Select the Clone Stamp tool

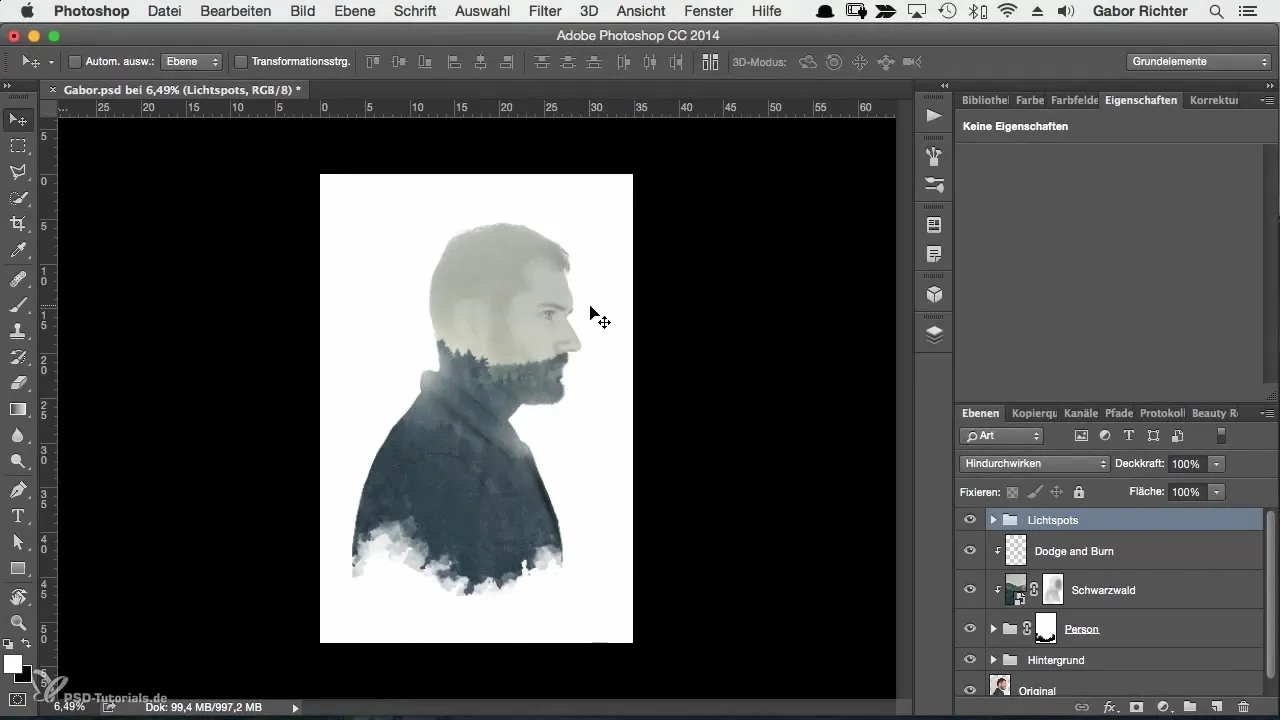click(18, 331)
